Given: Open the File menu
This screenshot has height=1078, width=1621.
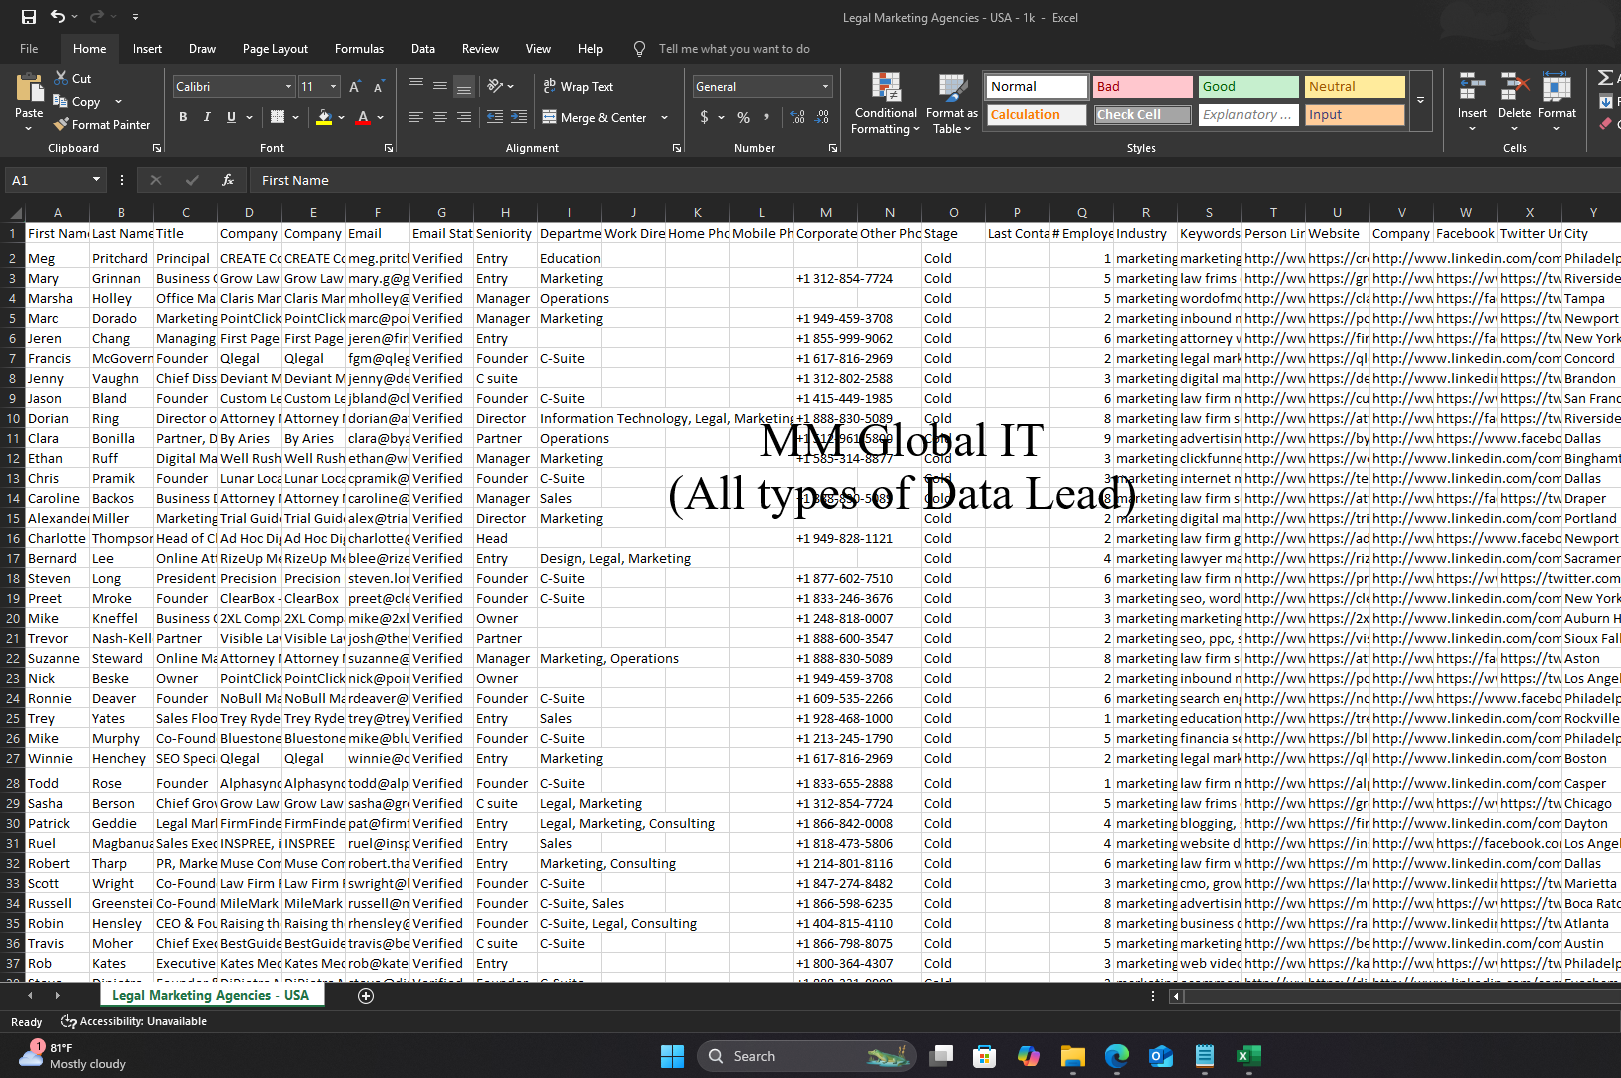Looking at the screenshot, I should [29, 48].
